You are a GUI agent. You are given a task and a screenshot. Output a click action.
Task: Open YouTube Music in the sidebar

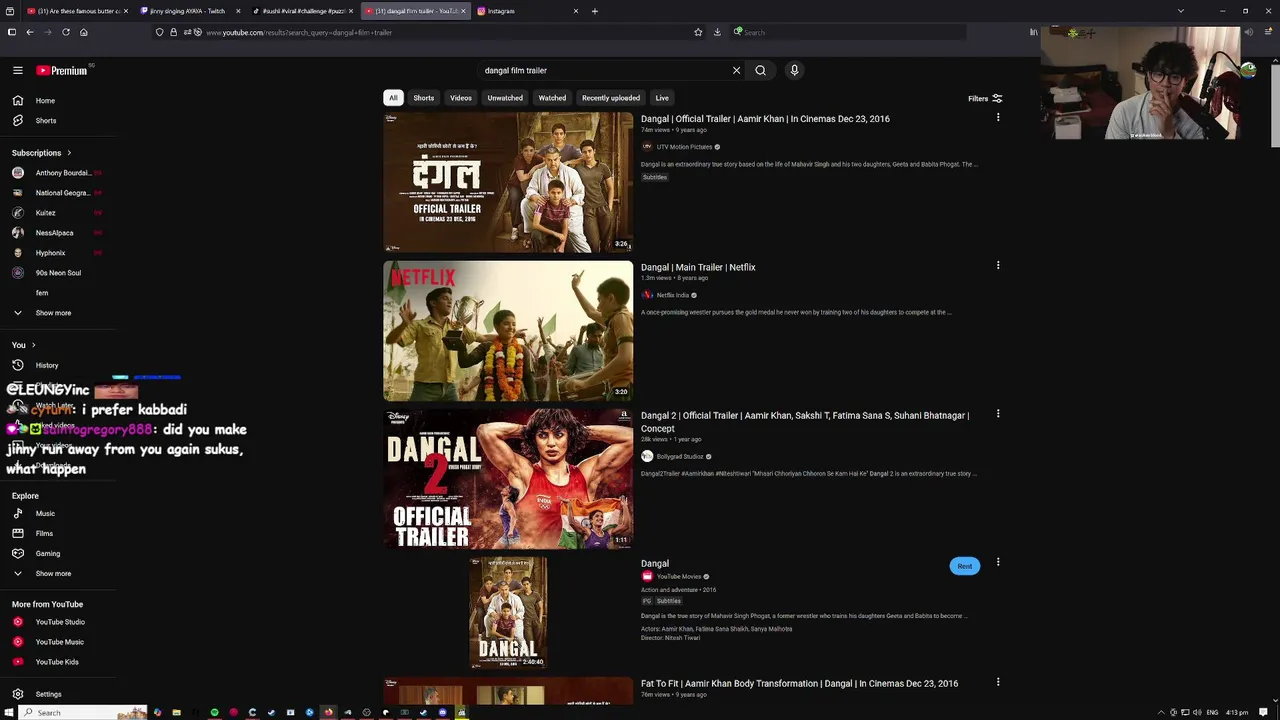[59, 642]
